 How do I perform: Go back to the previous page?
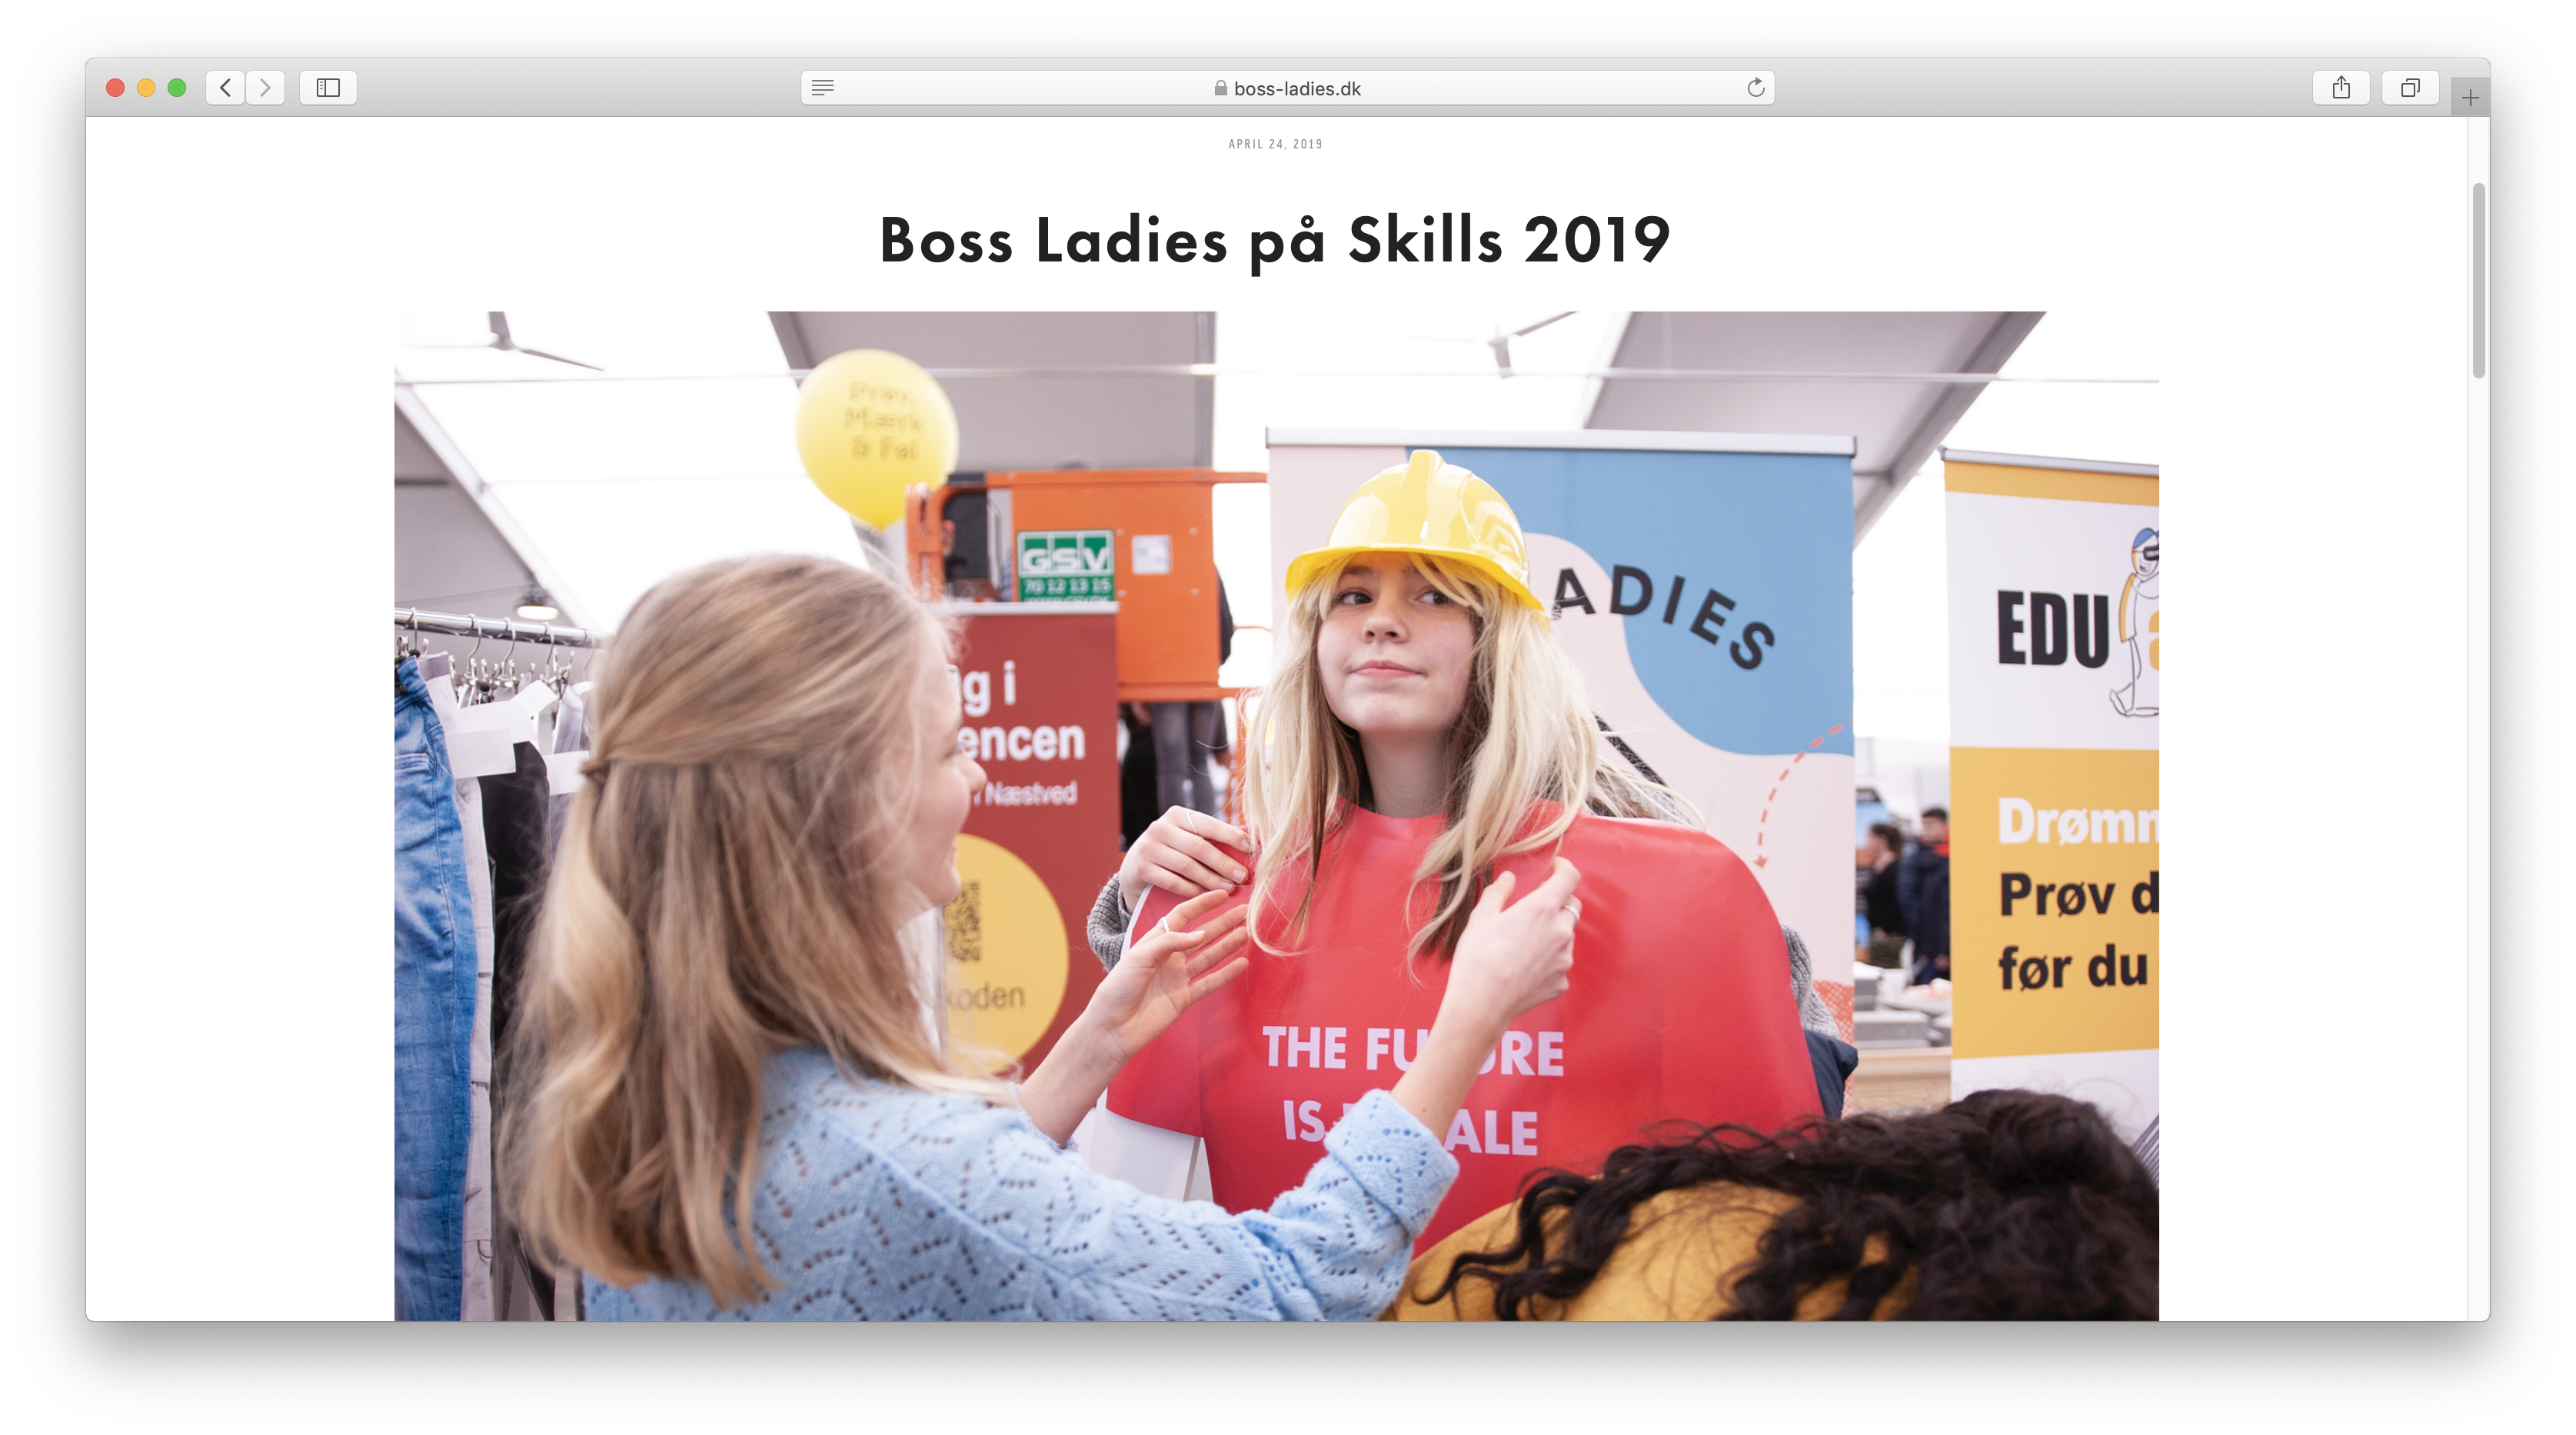click(225, 88)
